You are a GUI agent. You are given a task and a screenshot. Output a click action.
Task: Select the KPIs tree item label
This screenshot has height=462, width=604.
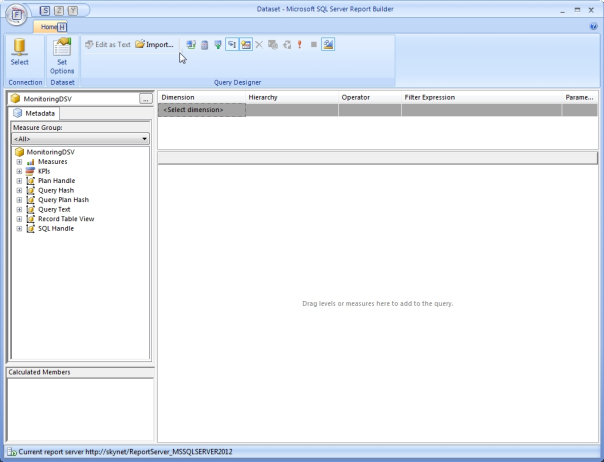click(x=44, y=171)
